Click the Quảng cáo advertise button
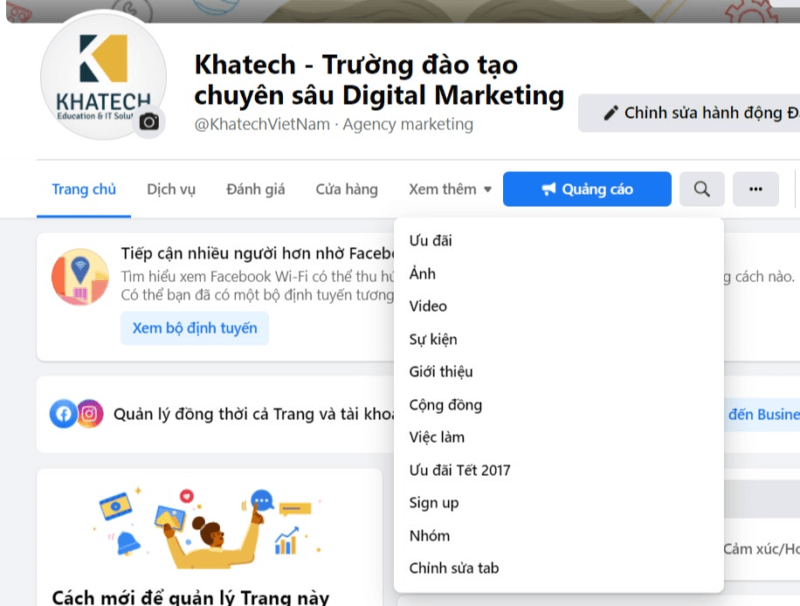Viewport: 800px width, 606px height. (x=587, y=189)
